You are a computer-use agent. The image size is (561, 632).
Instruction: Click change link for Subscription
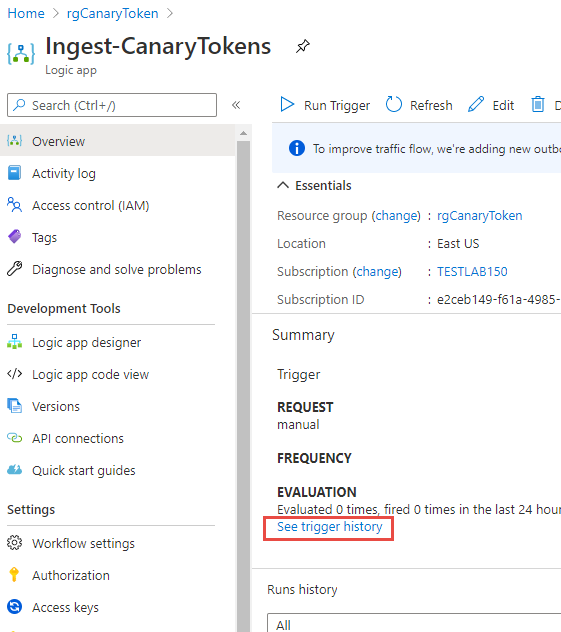click(377, 272)
